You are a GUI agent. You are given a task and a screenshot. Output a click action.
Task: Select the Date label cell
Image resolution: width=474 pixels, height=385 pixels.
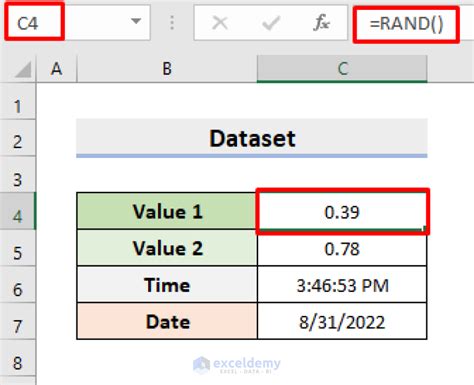167,321
